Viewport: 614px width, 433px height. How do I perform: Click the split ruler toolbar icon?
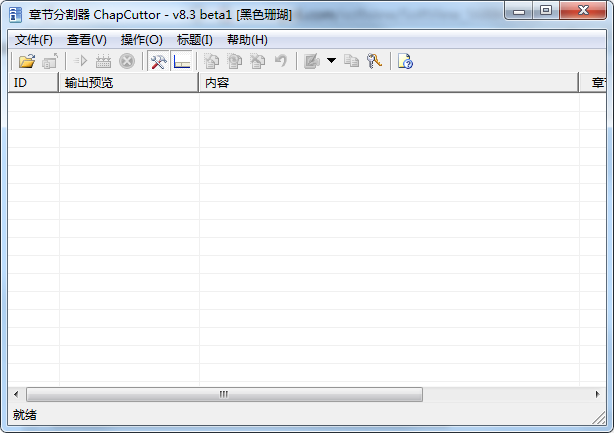click(103, 61)
